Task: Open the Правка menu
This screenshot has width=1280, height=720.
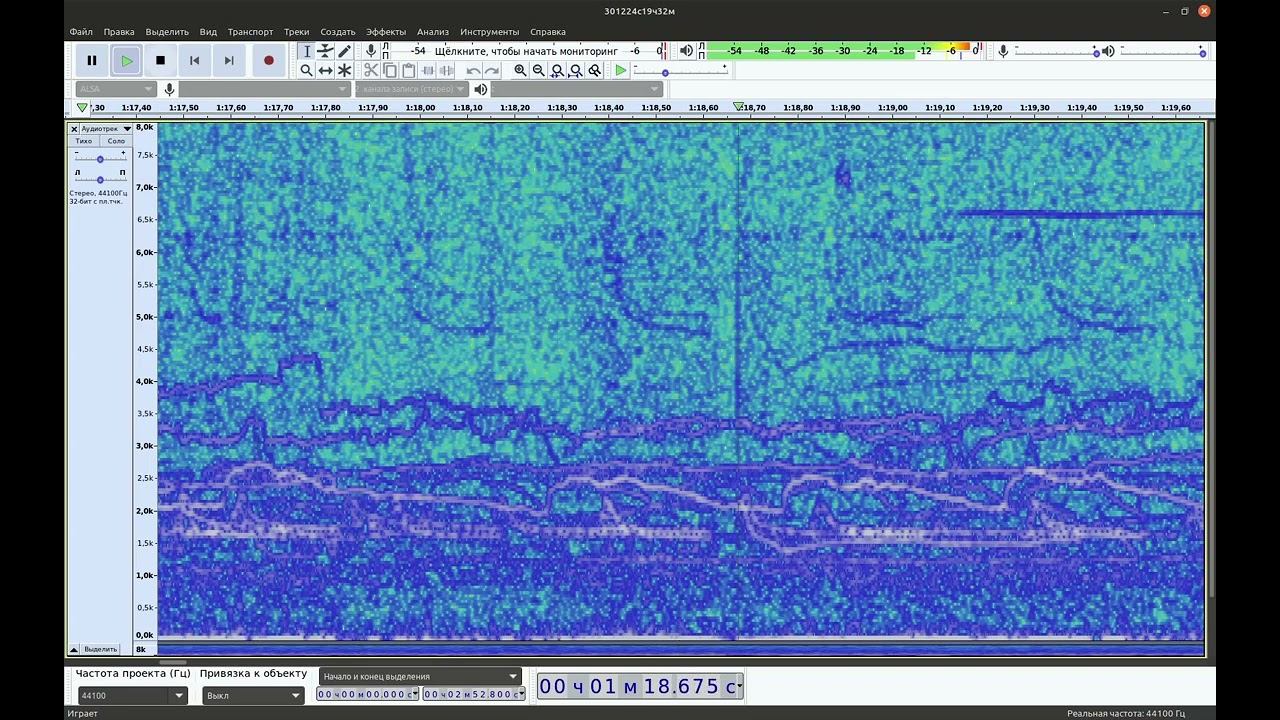Action: click(119, 32)
